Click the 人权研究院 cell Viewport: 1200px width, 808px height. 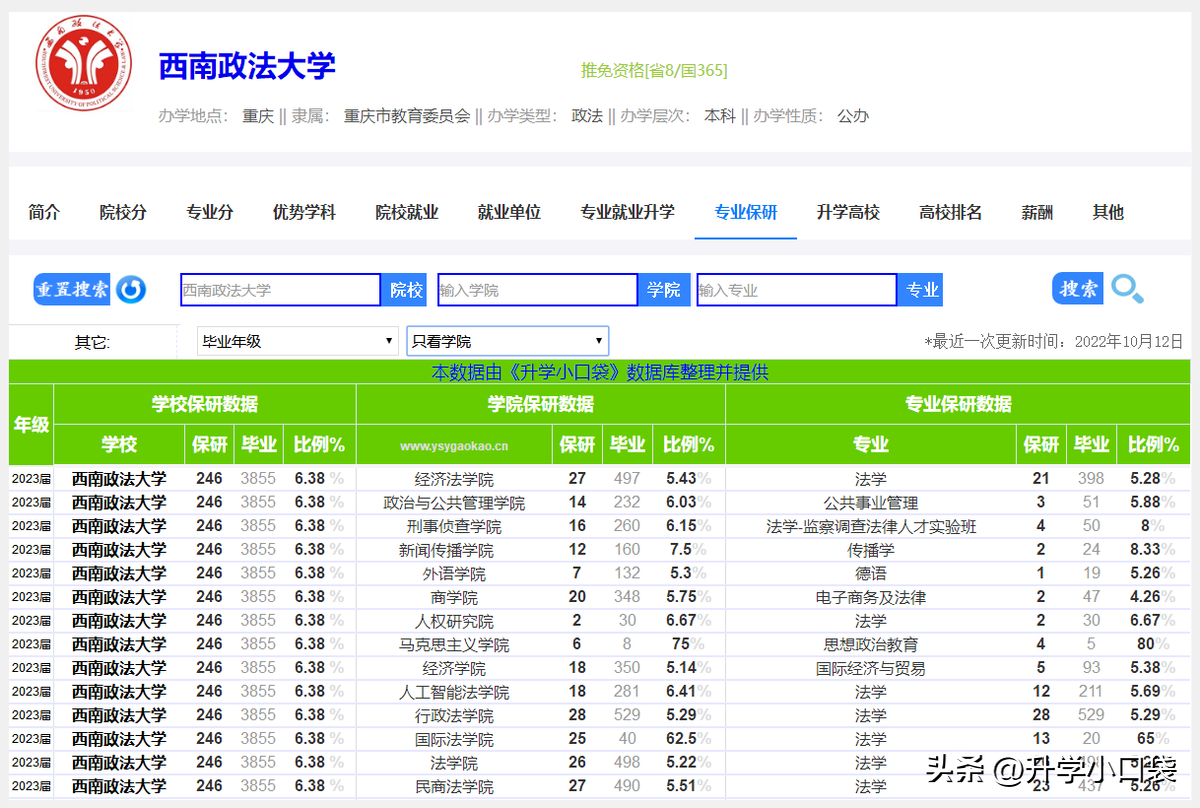[x=454, y=621]
